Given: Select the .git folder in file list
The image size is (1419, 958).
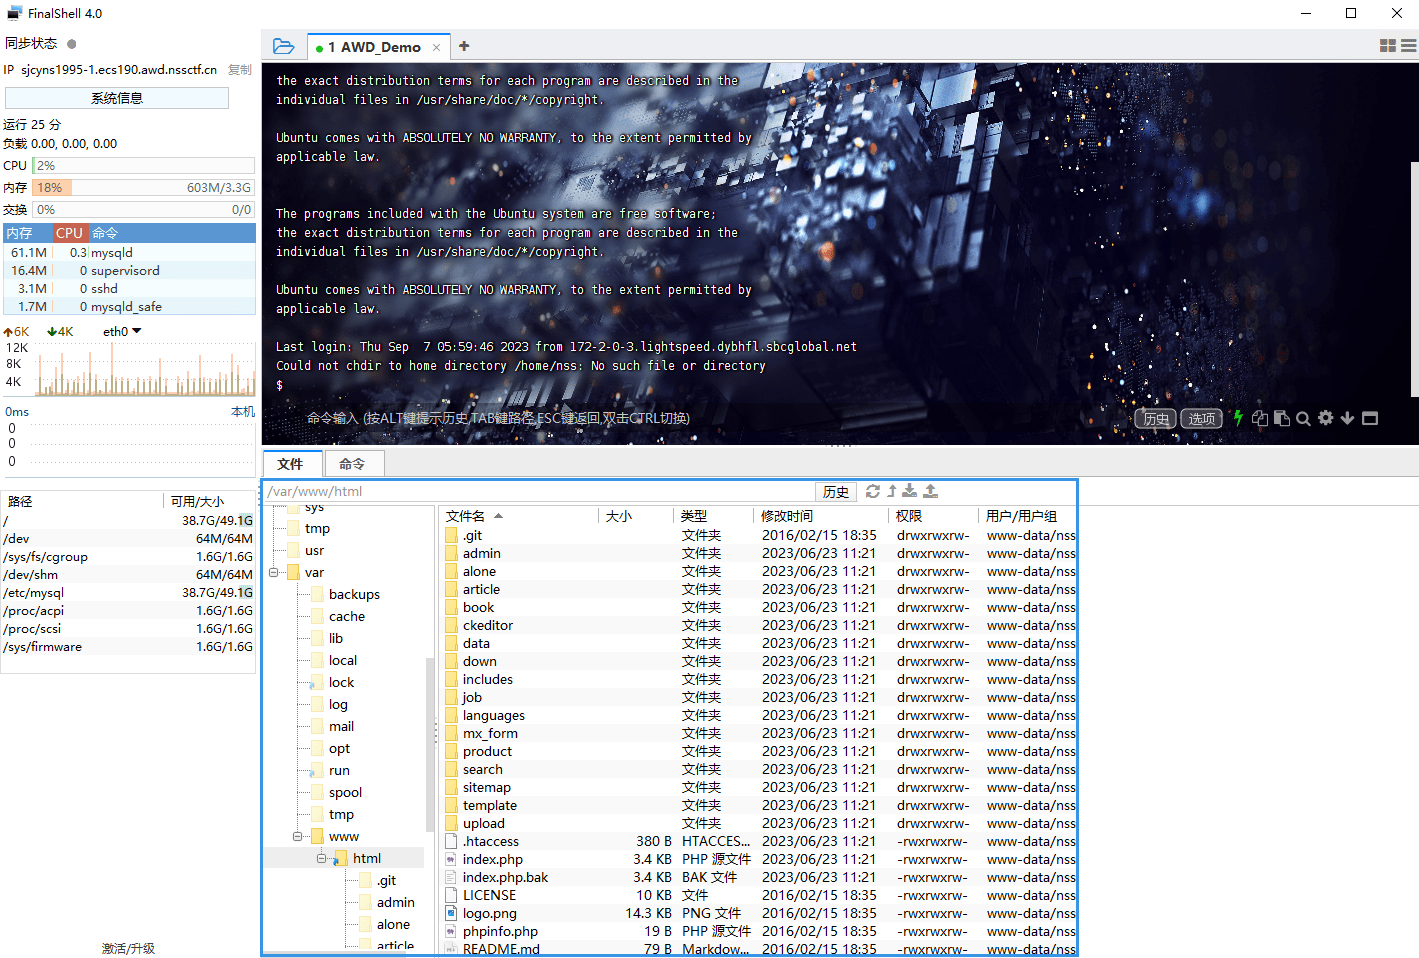Looking at the screenshot, I should (x=760, y=536).
